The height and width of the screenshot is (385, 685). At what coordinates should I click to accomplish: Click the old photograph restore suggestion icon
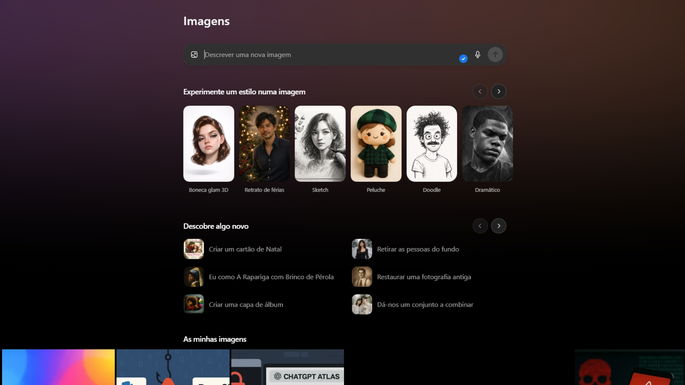click(362, 277)
